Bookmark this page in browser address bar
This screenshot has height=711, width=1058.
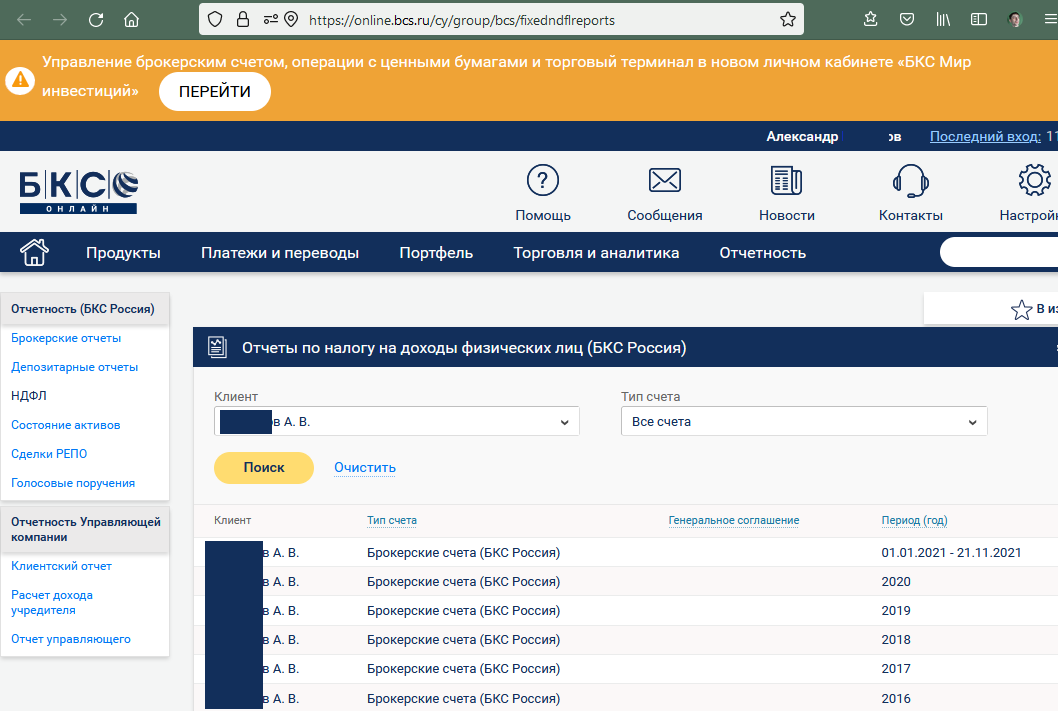point(788,19)
